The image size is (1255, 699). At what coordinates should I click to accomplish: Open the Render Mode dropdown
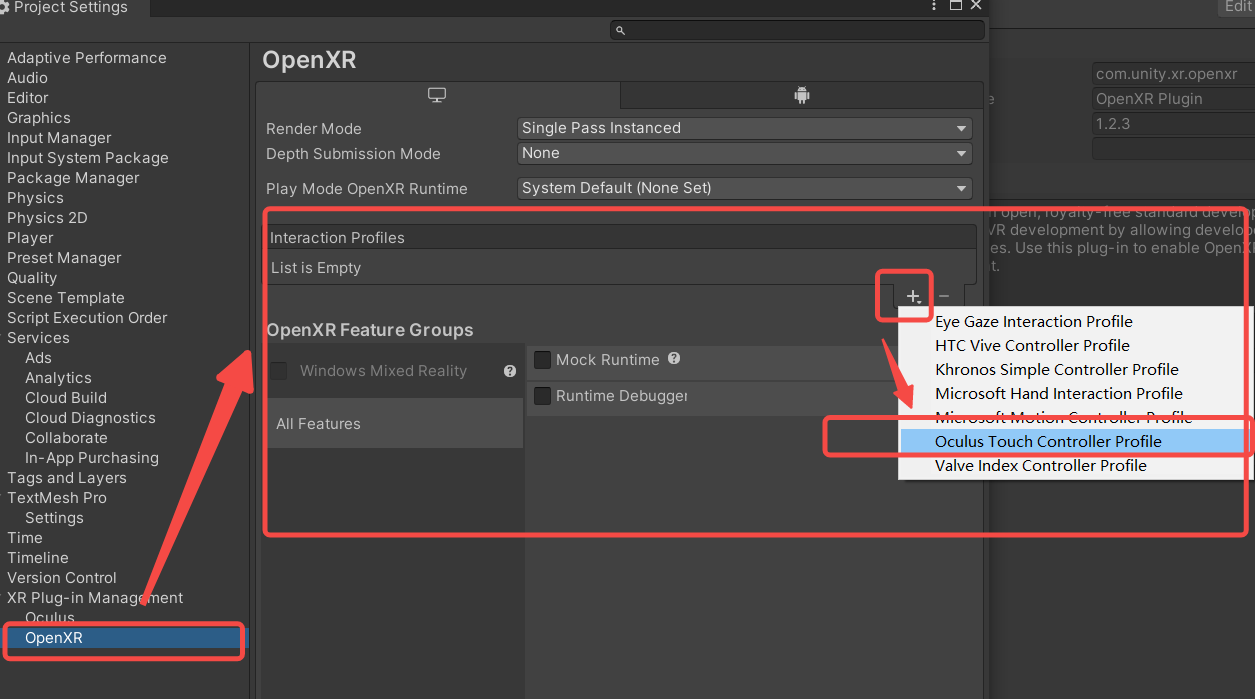coord(744,128)
